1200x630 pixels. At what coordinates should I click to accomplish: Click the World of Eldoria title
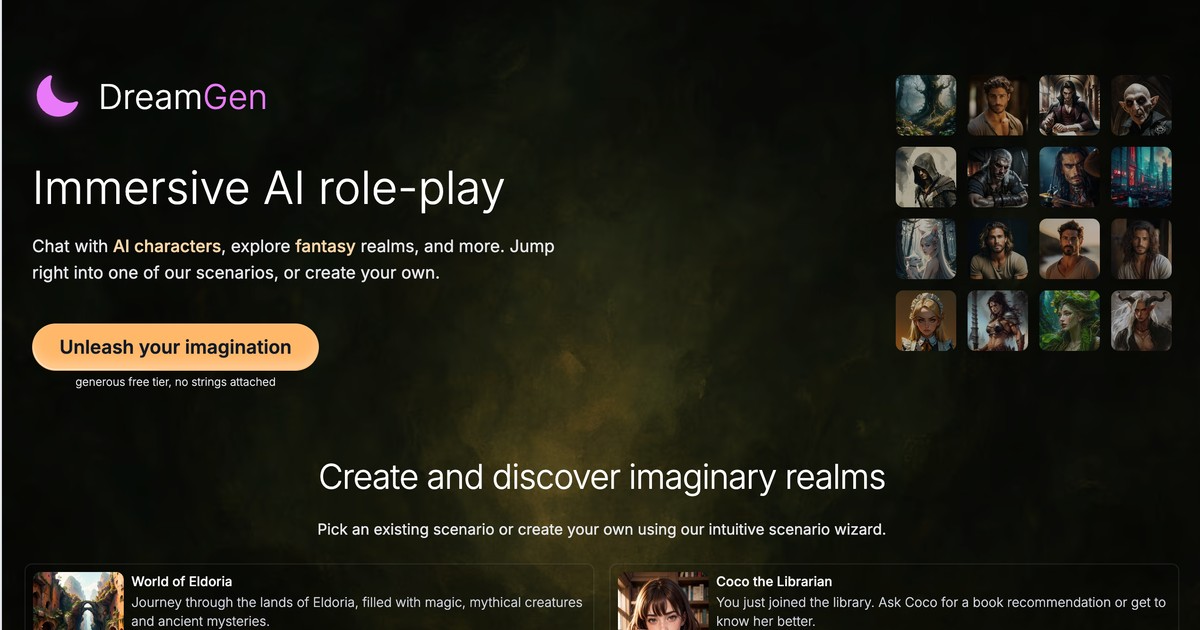[182, 581]
